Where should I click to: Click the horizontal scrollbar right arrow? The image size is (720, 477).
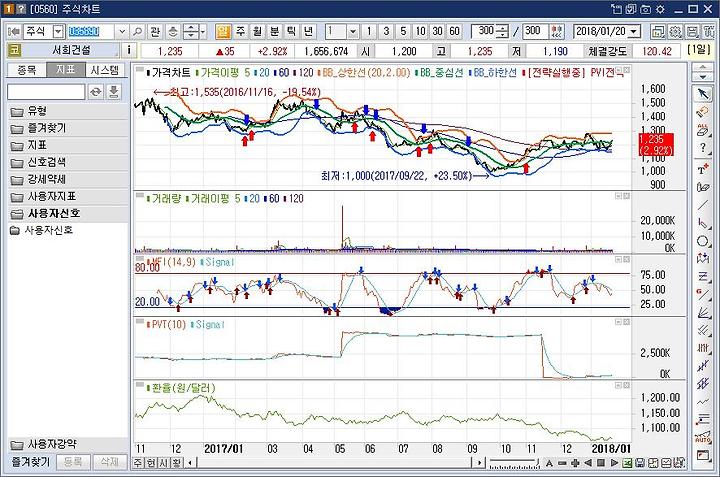(x=479, y=463)
